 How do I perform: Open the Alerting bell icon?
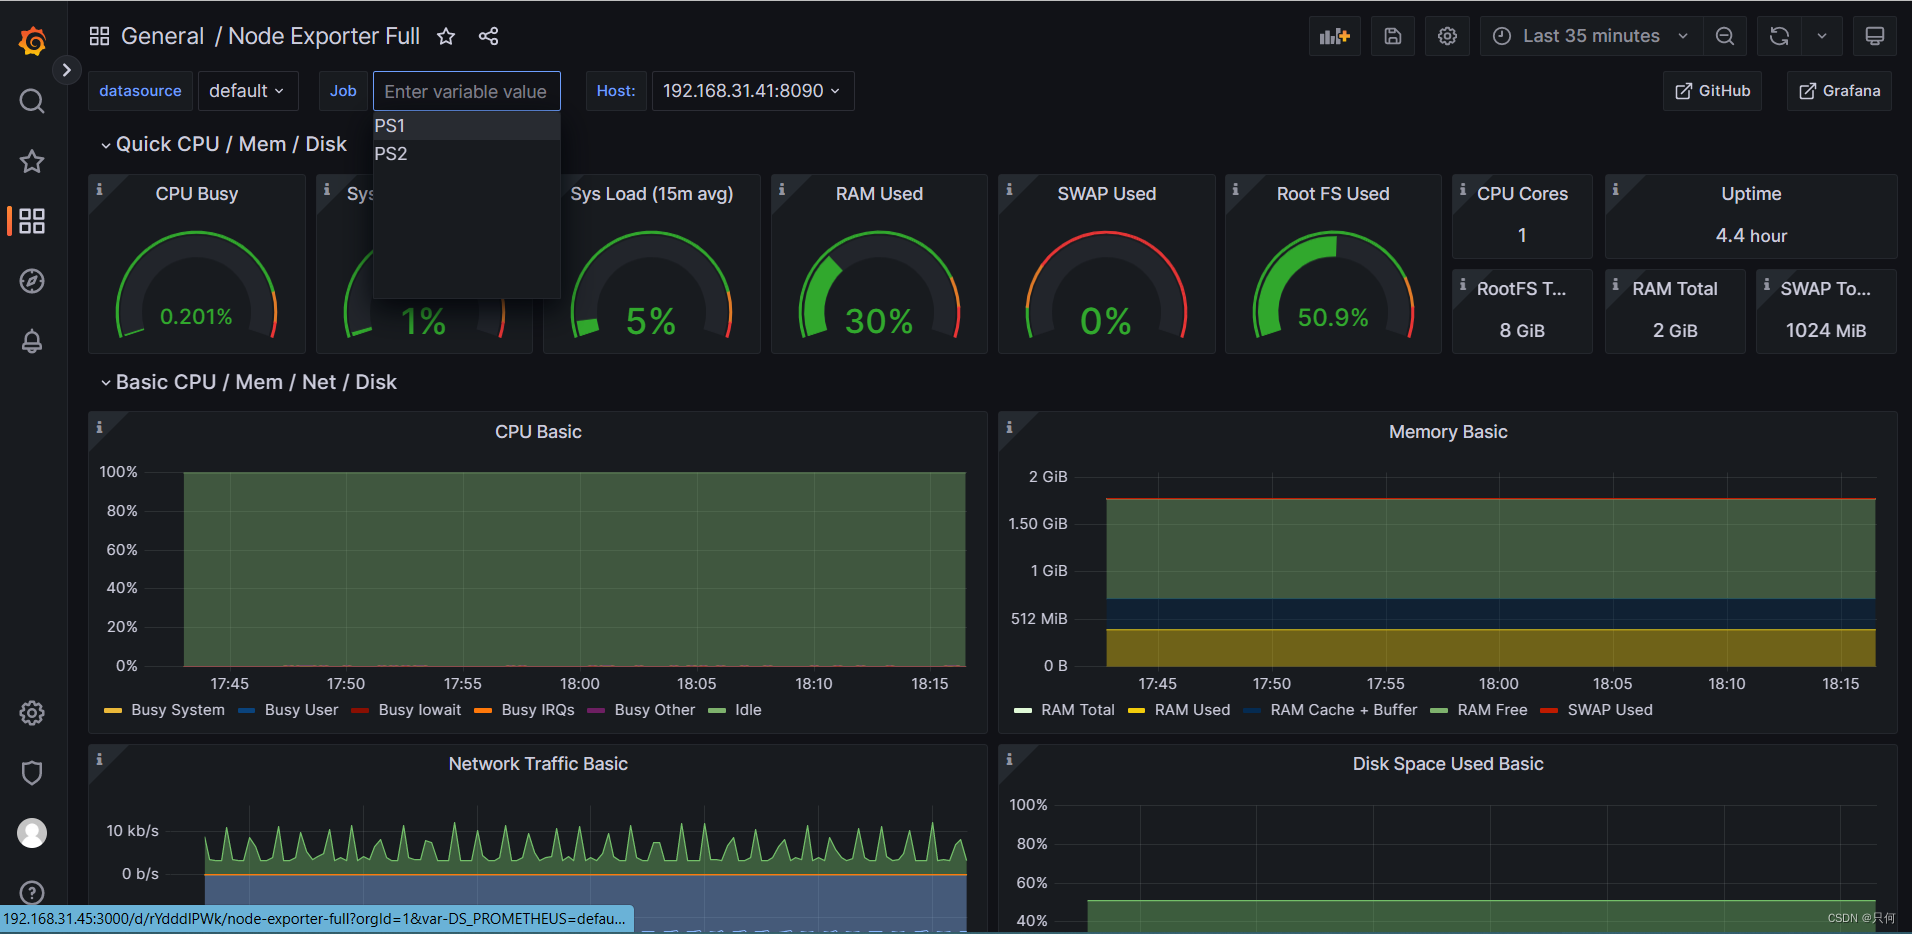pos(32,341)
